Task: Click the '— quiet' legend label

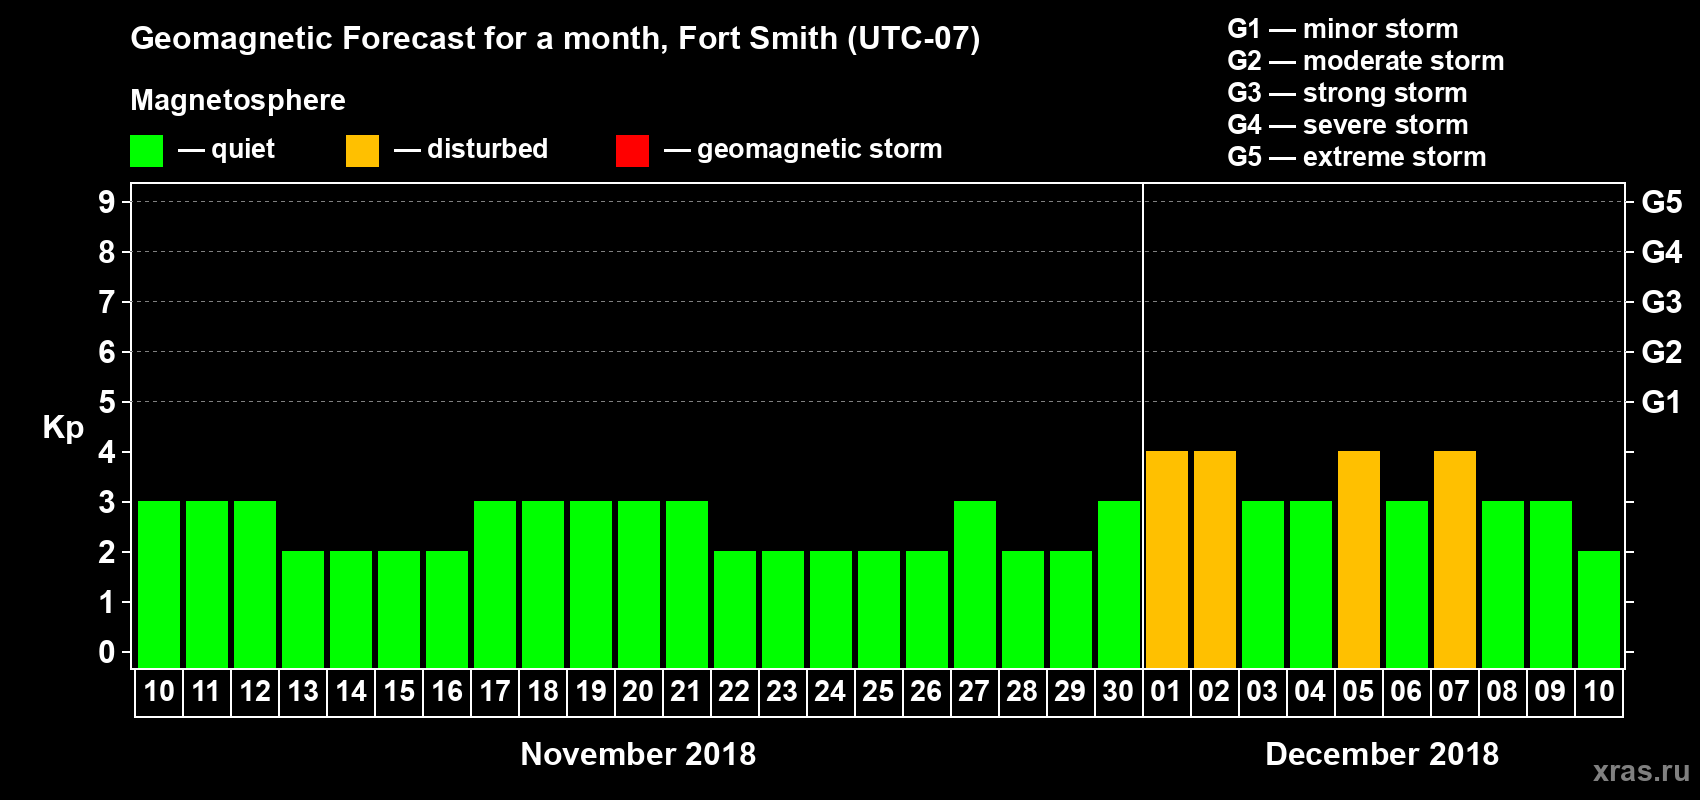Action: pos(227,150)
